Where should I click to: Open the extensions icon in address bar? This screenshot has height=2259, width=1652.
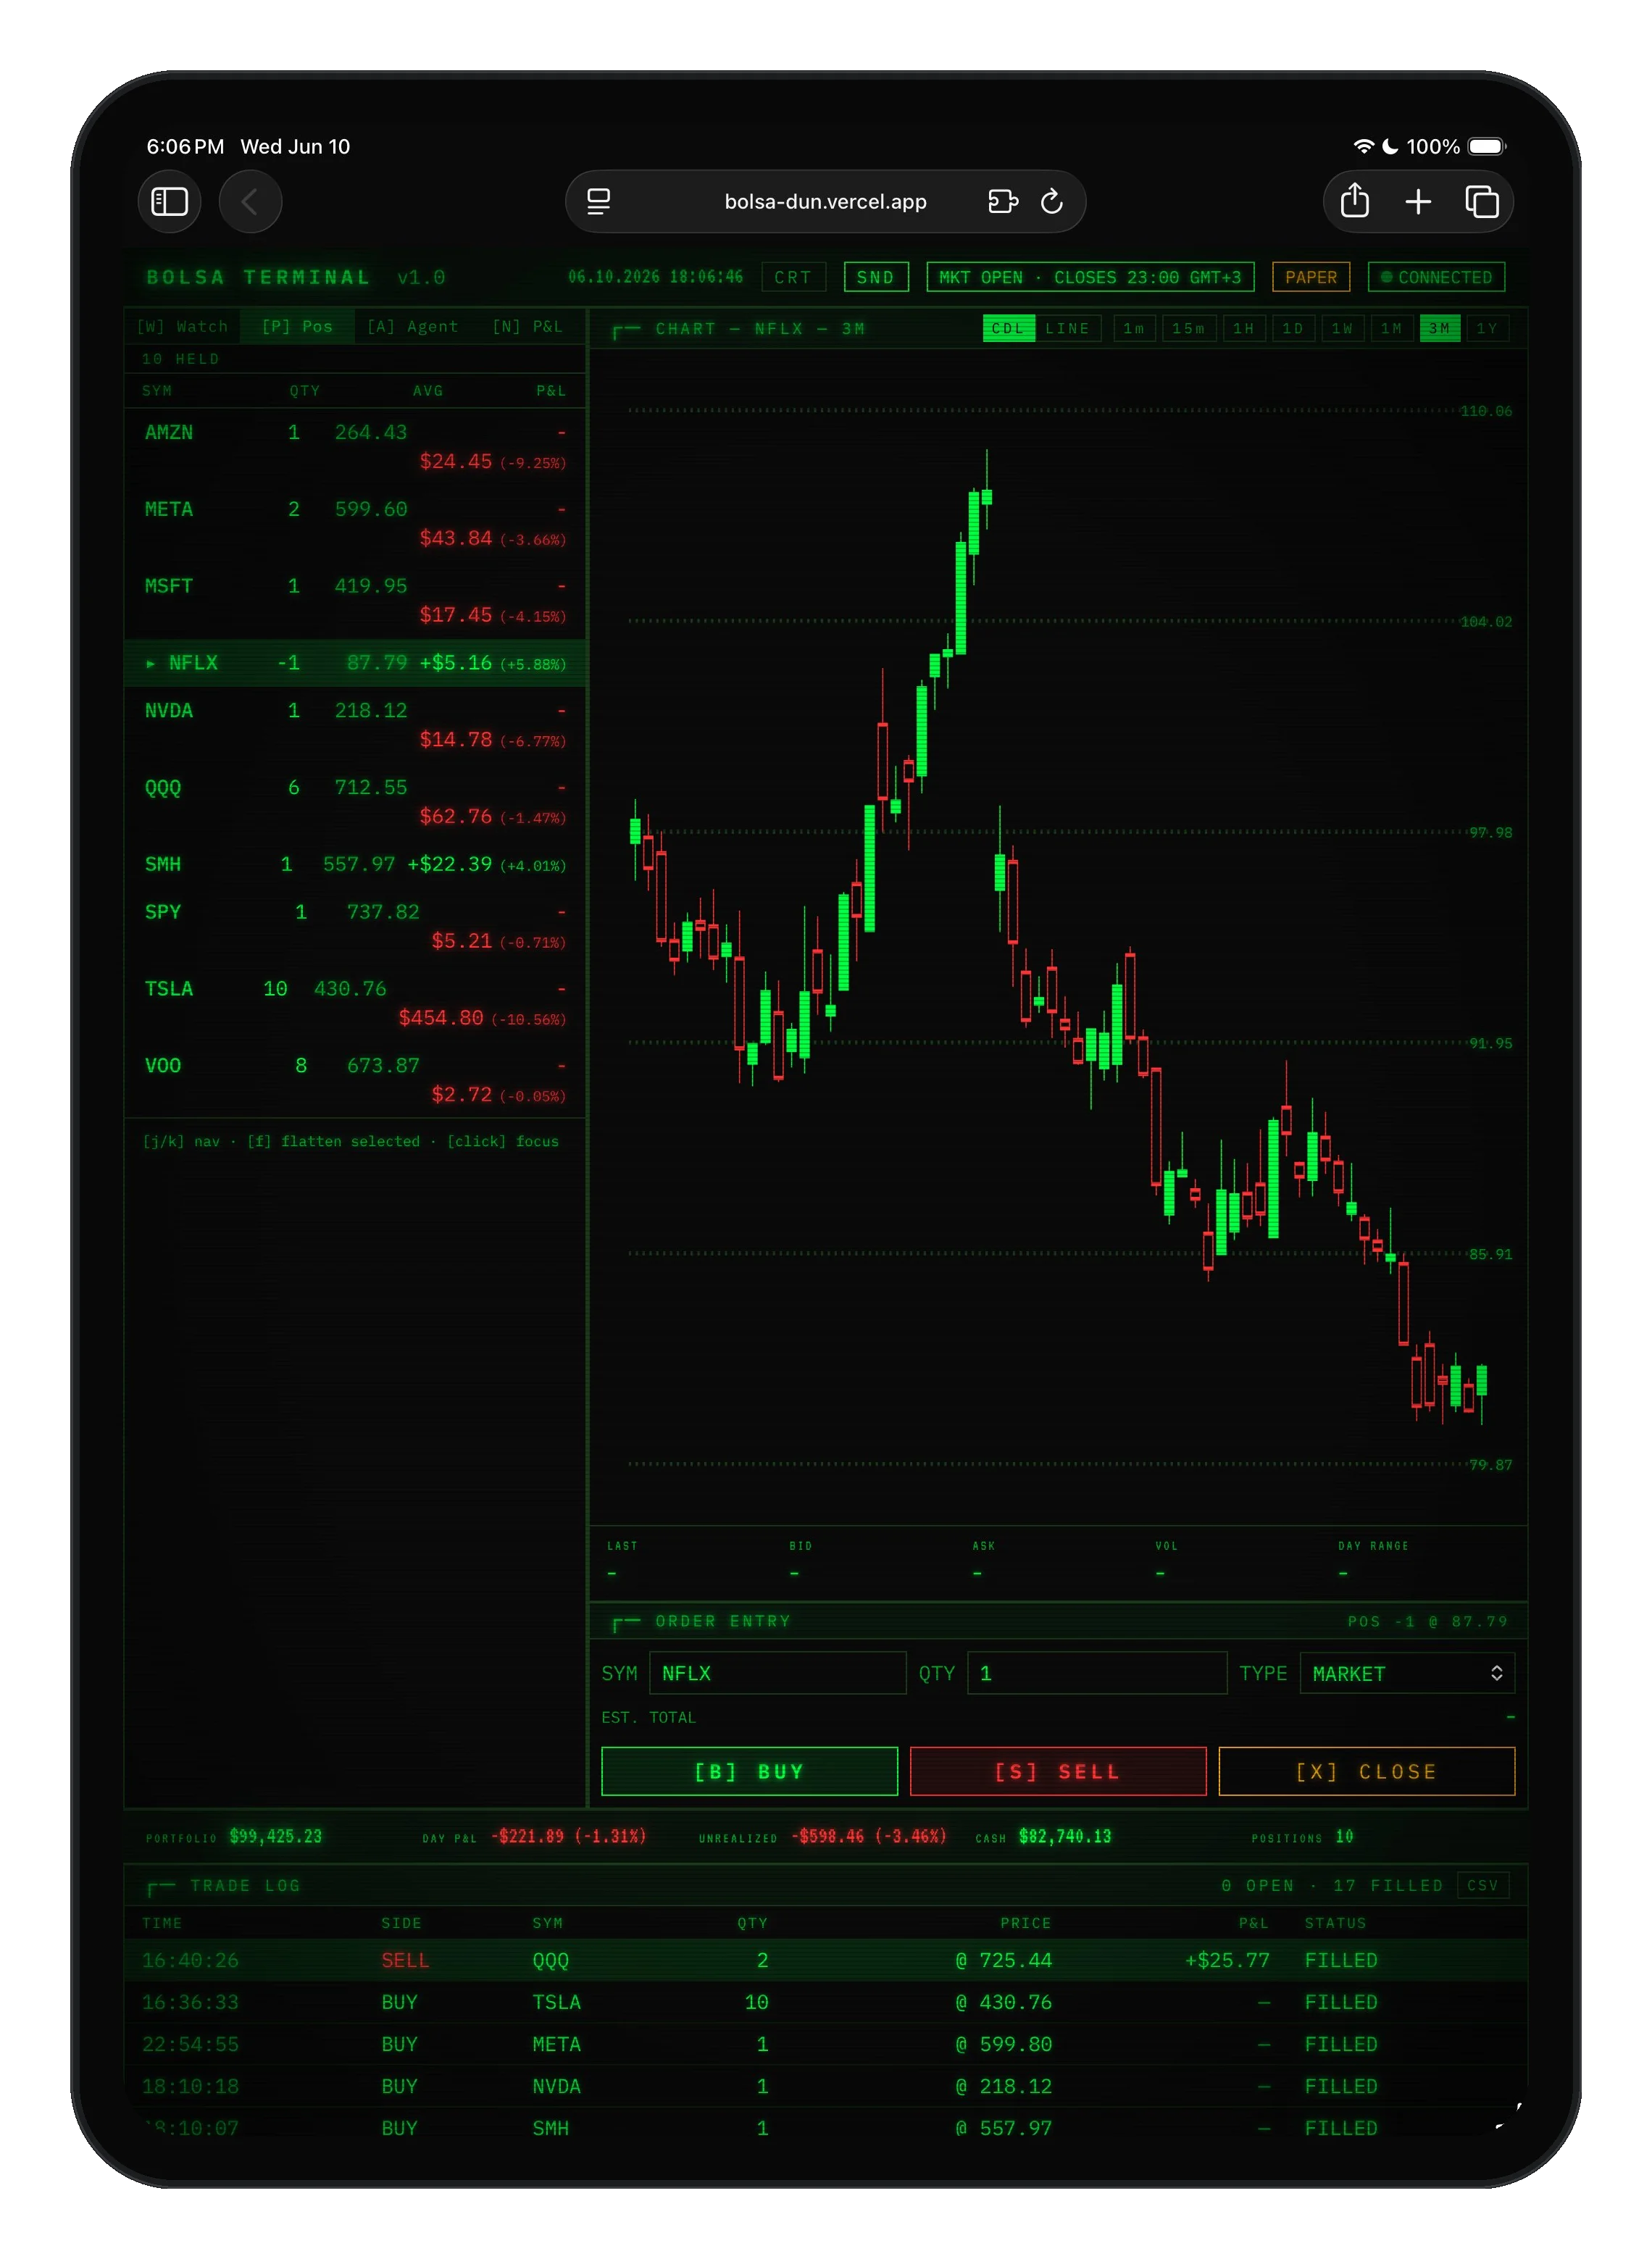pos(1002,201)
